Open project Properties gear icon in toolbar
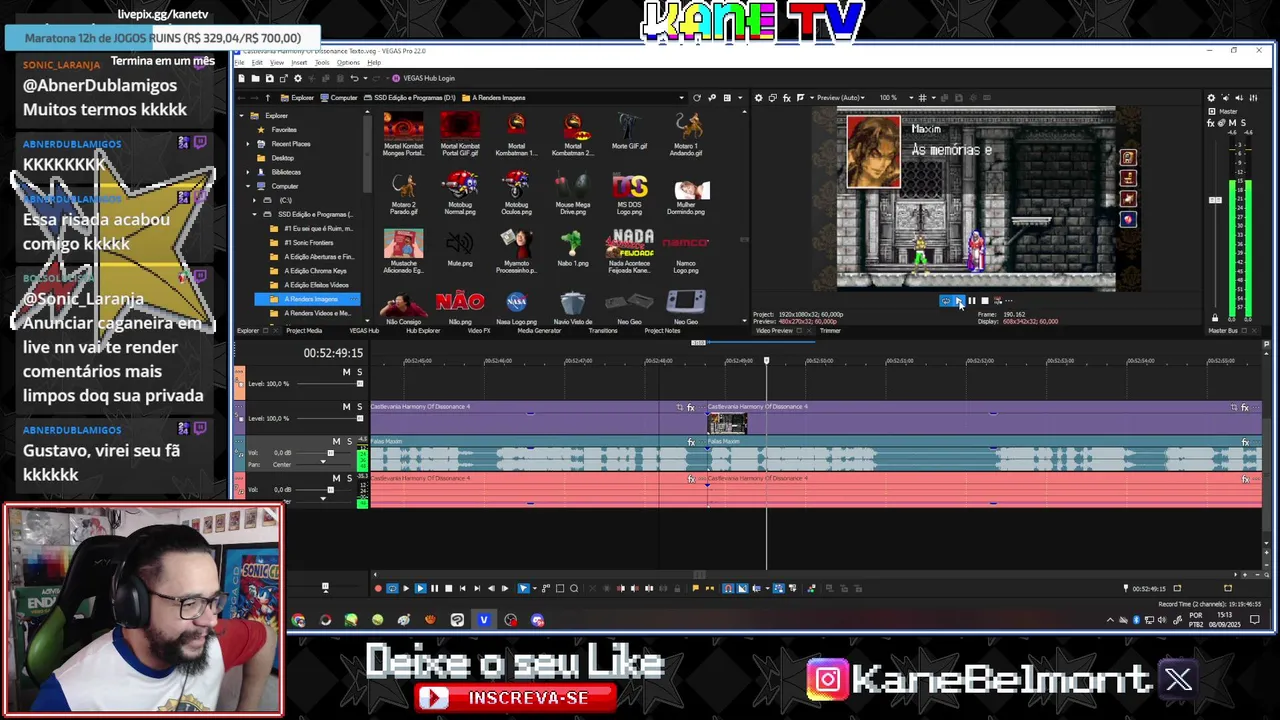The image size is (1280, 720). click(298, 78)
